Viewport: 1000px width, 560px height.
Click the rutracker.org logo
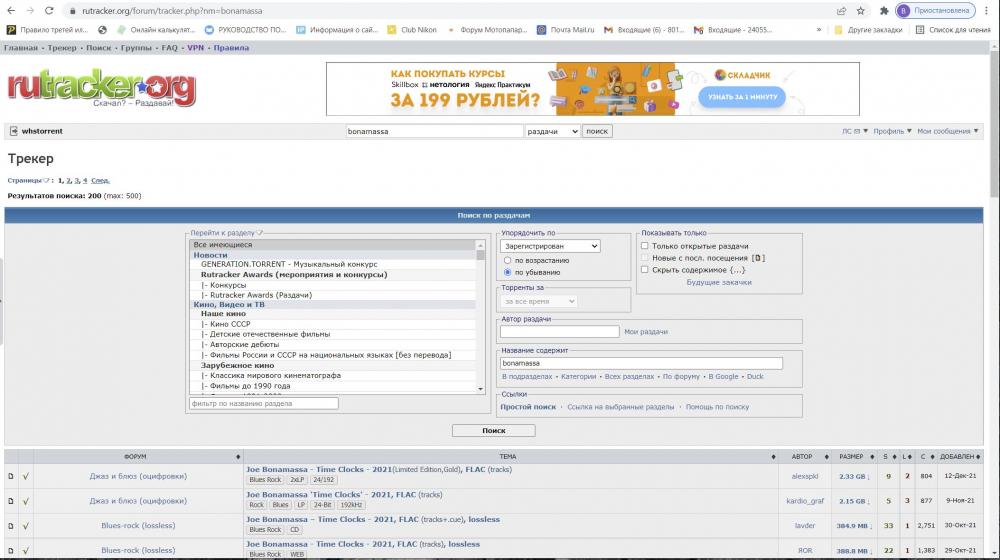click(x=101, y=88)
